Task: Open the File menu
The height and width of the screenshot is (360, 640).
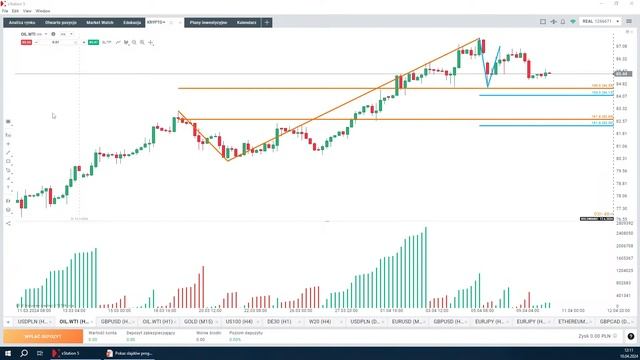Action: pyautogui.click(x=5, y=11)
